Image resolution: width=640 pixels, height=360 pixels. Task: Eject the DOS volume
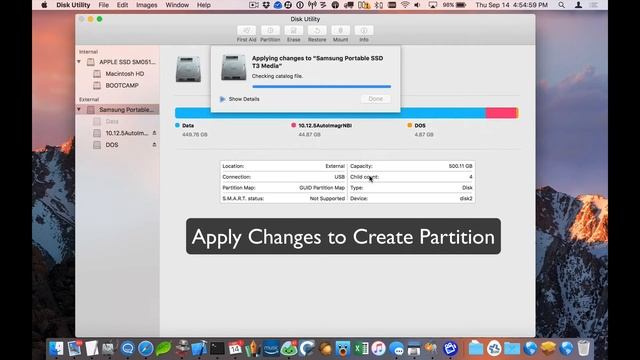tap(154, 145)
